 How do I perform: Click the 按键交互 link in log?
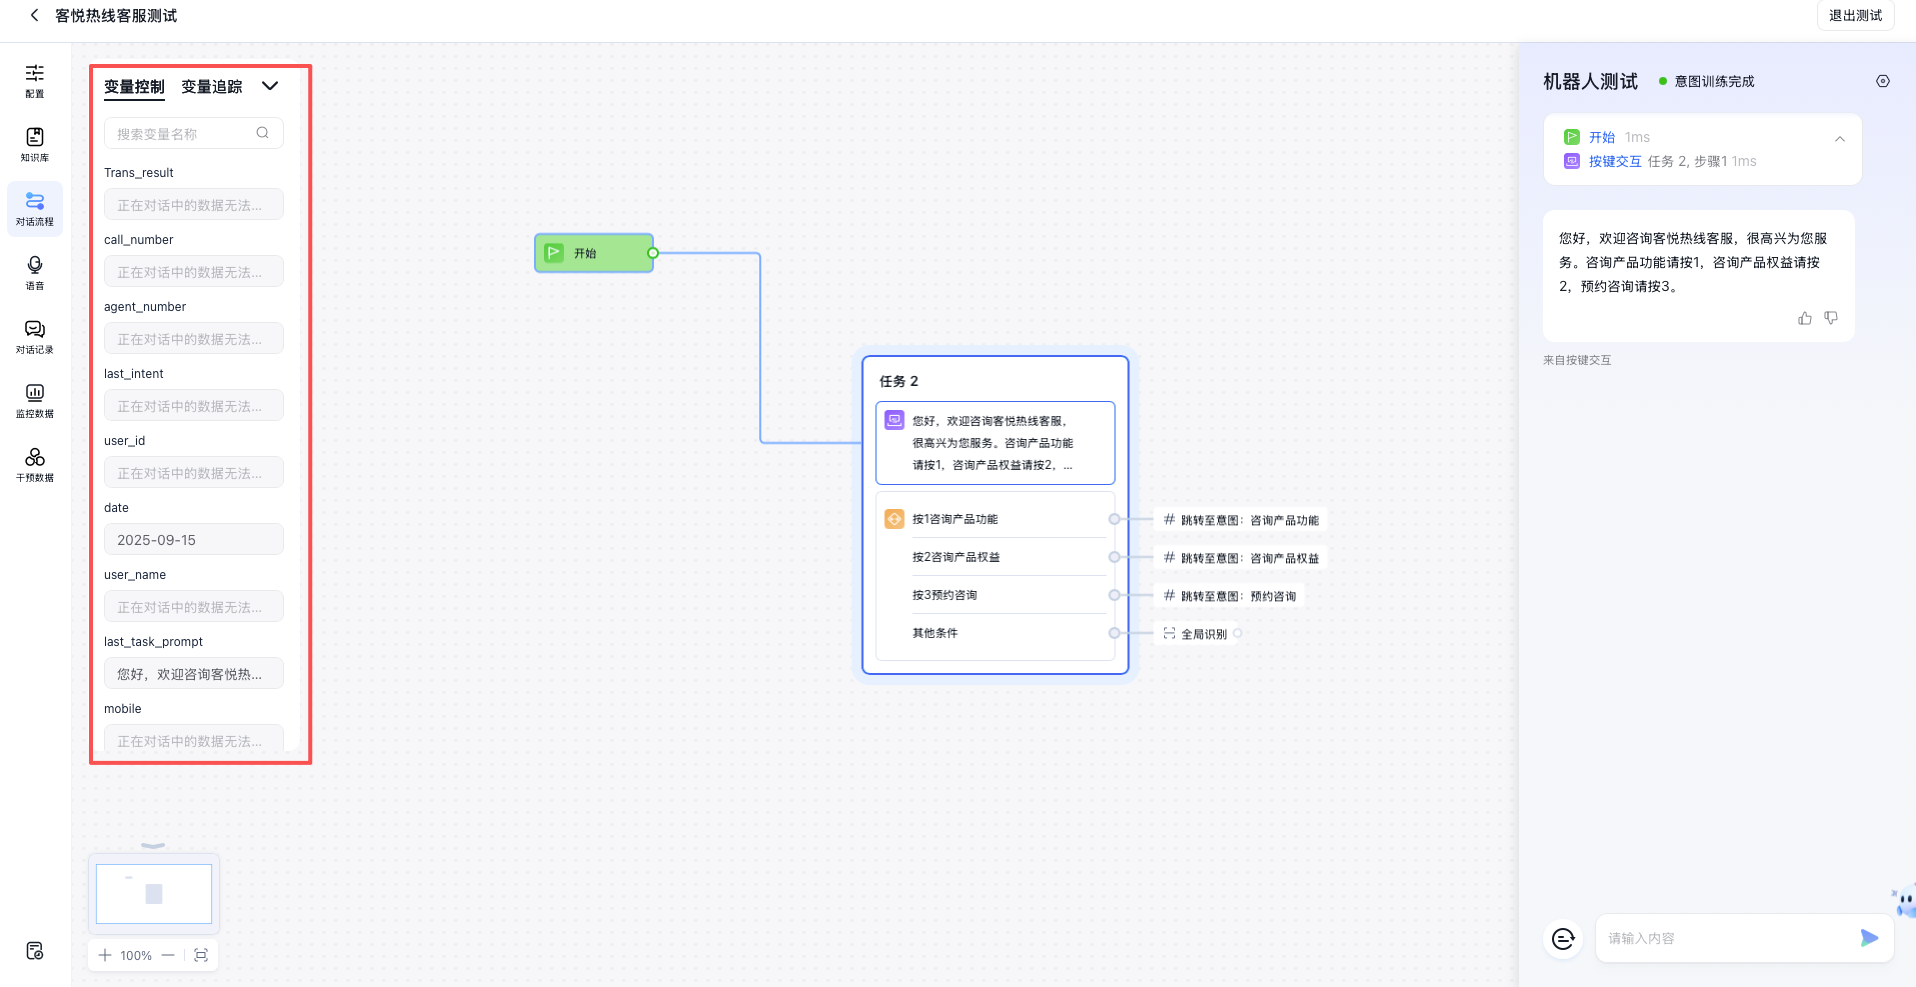click(x=1615, y=161)
